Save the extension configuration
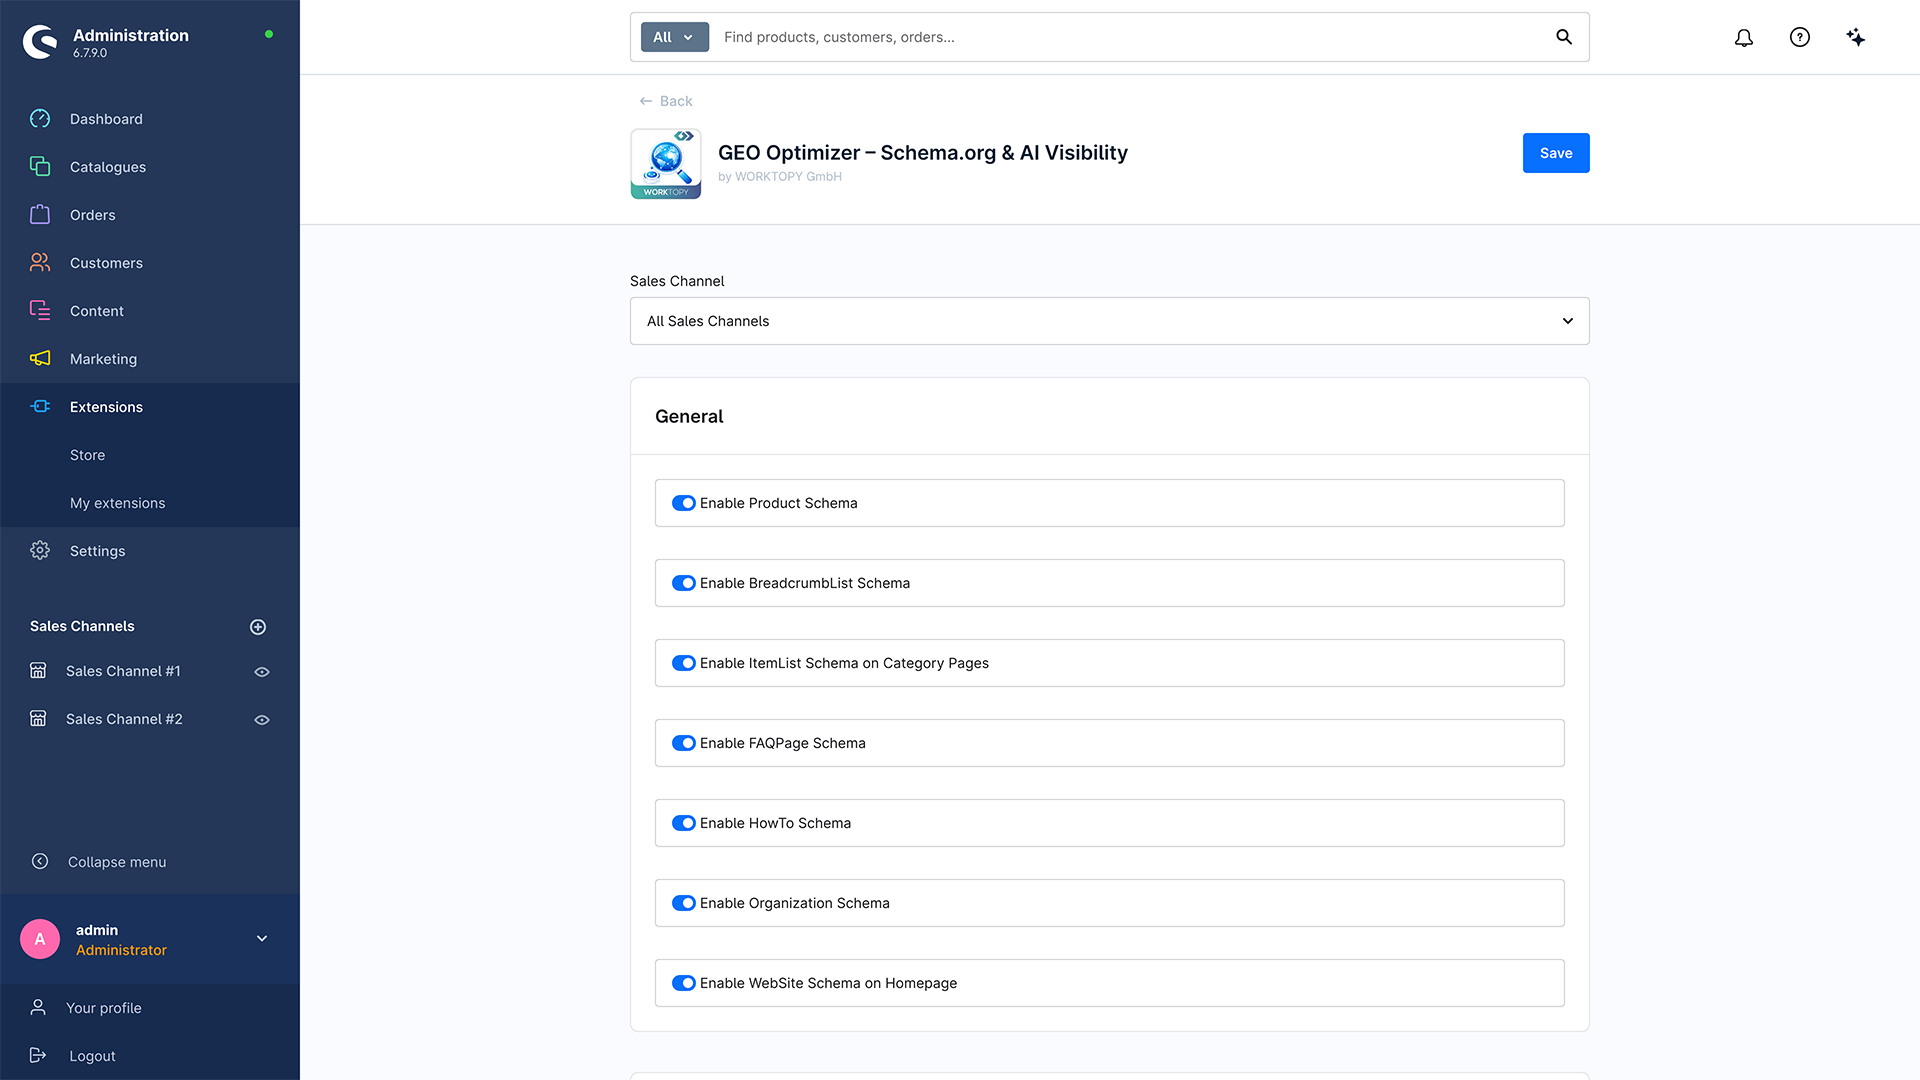The width and height of the screenshot is (1920, 1080). click(1556, 153)
